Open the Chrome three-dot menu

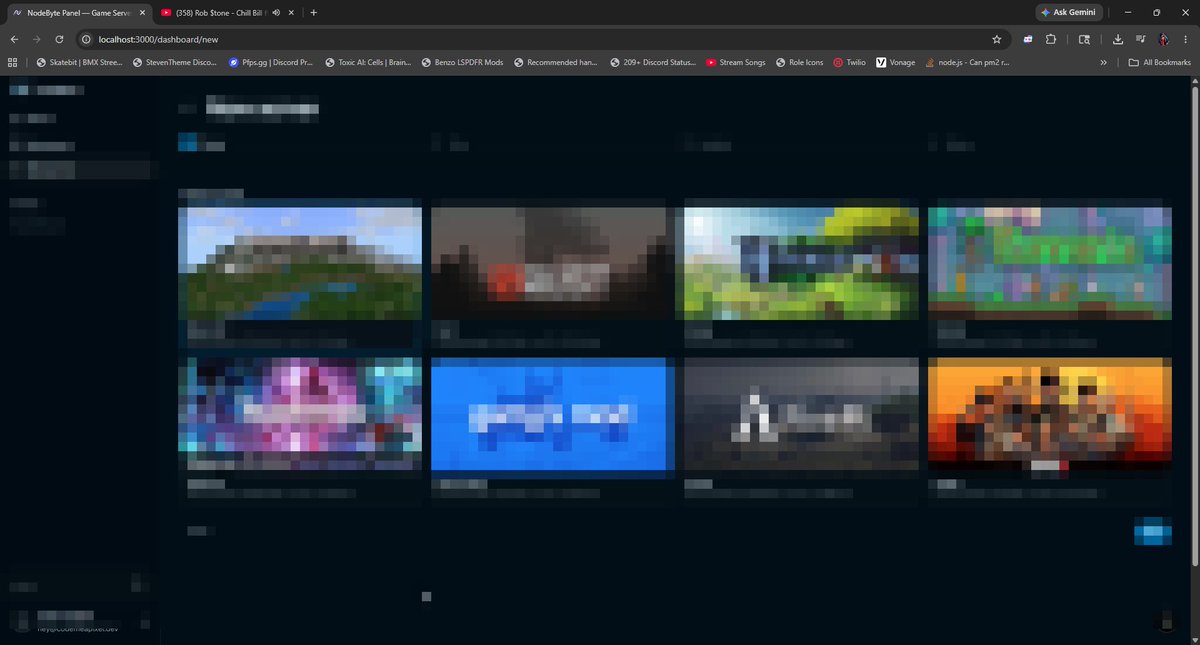point(1185,39)
